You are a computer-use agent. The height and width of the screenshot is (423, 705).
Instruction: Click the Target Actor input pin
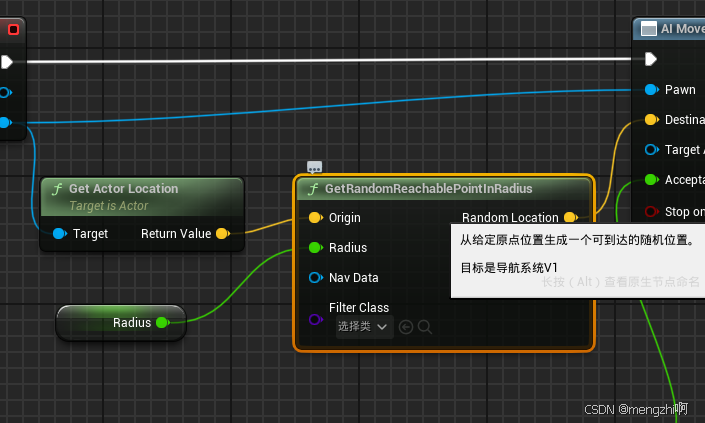pyautogui.click(x=651, y=149)
